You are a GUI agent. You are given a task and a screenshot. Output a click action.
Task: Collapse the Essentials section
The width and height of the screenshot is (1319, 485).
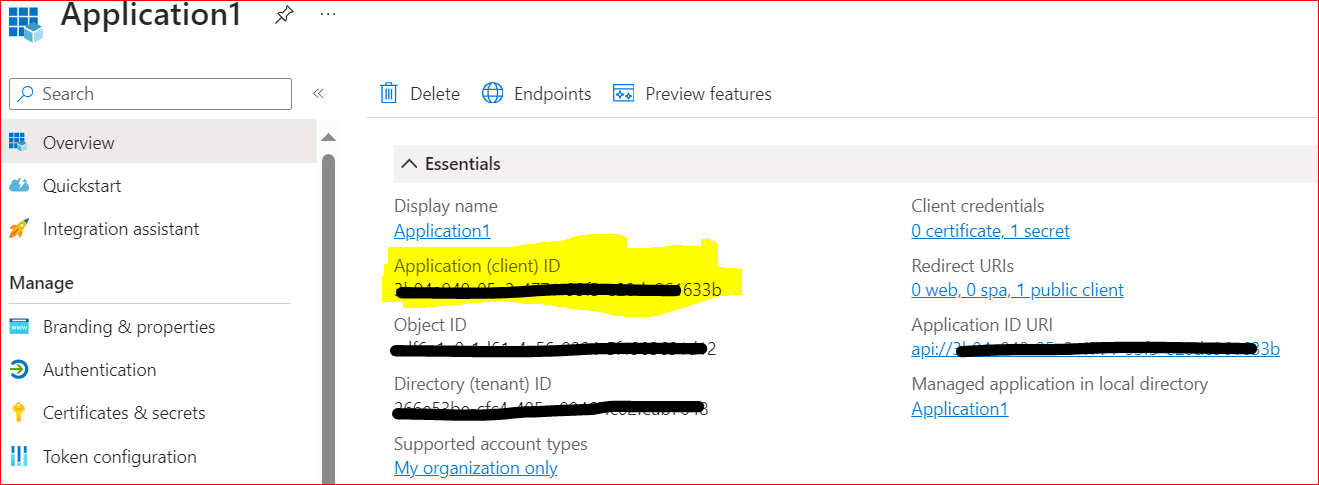coord(409,164)
